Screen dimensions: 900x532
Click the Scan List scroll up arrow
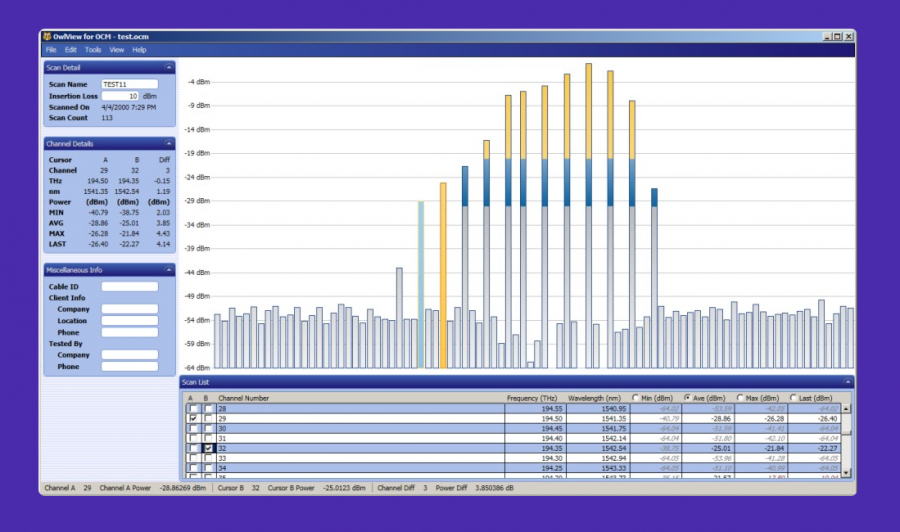pyautogui.click(x=846, y=409)
